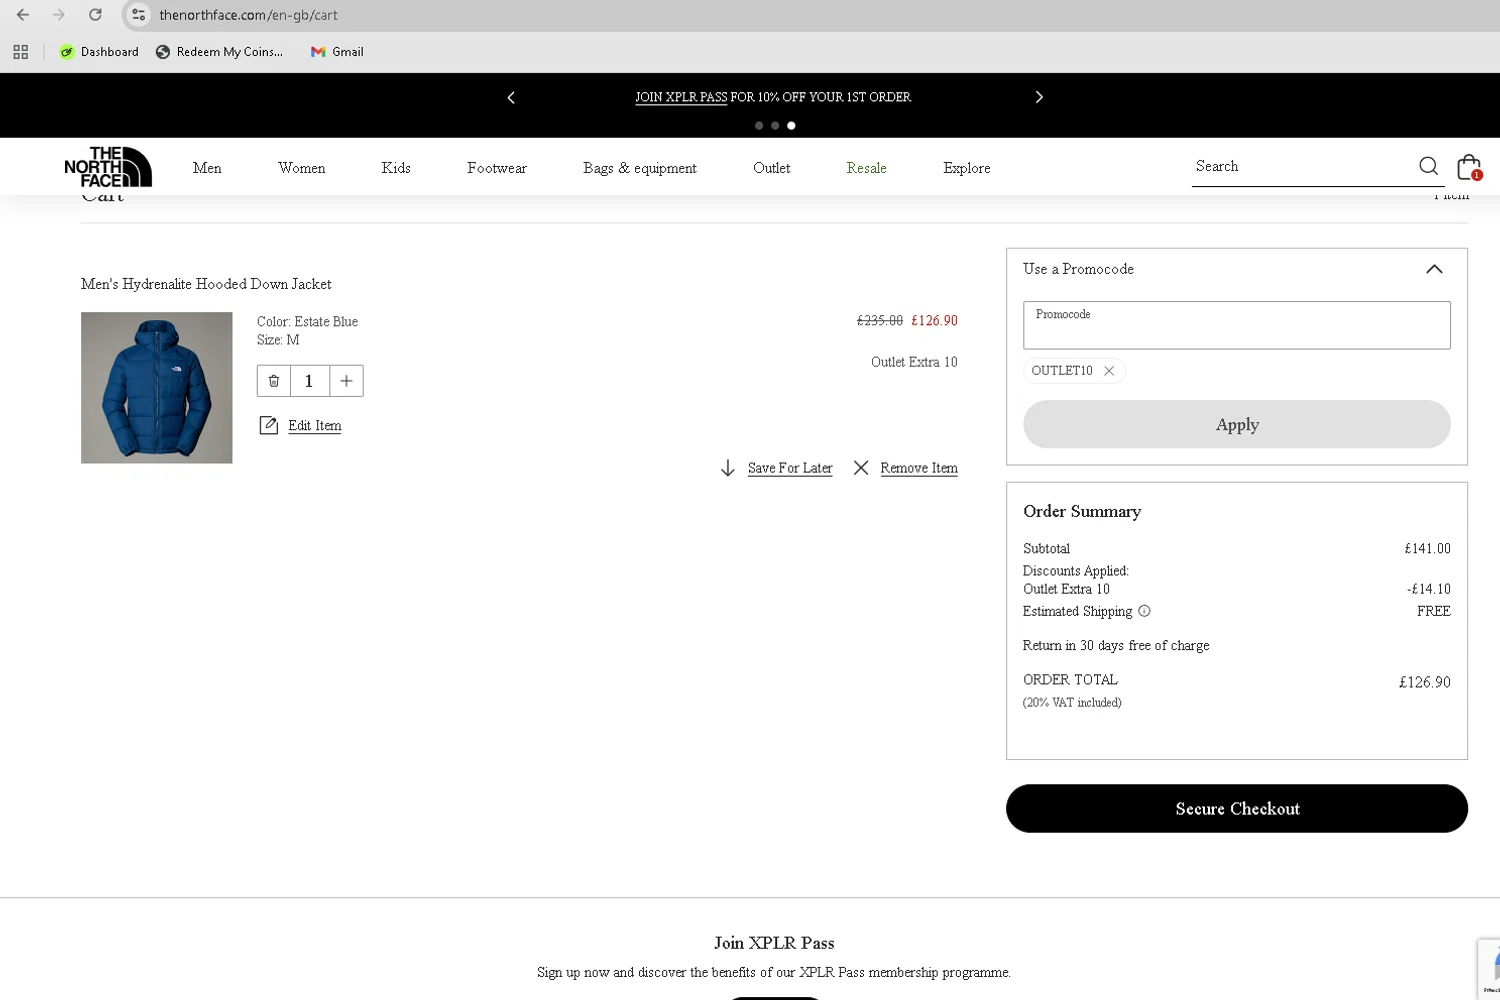Reload the page with refresh icon
This screenshot has width=1500, height=1000.
pyautogui.click(x=95, y=15)
